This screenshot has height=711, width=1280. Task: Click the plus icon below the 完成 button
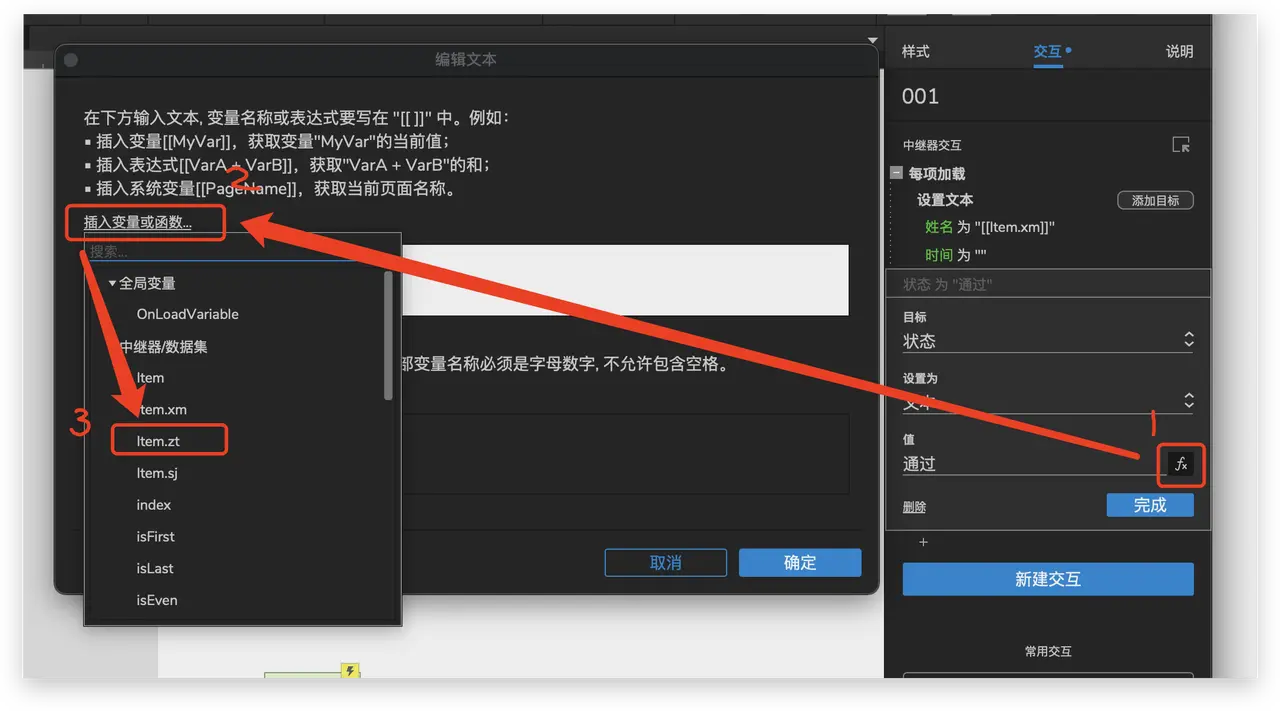pos(923,542)
